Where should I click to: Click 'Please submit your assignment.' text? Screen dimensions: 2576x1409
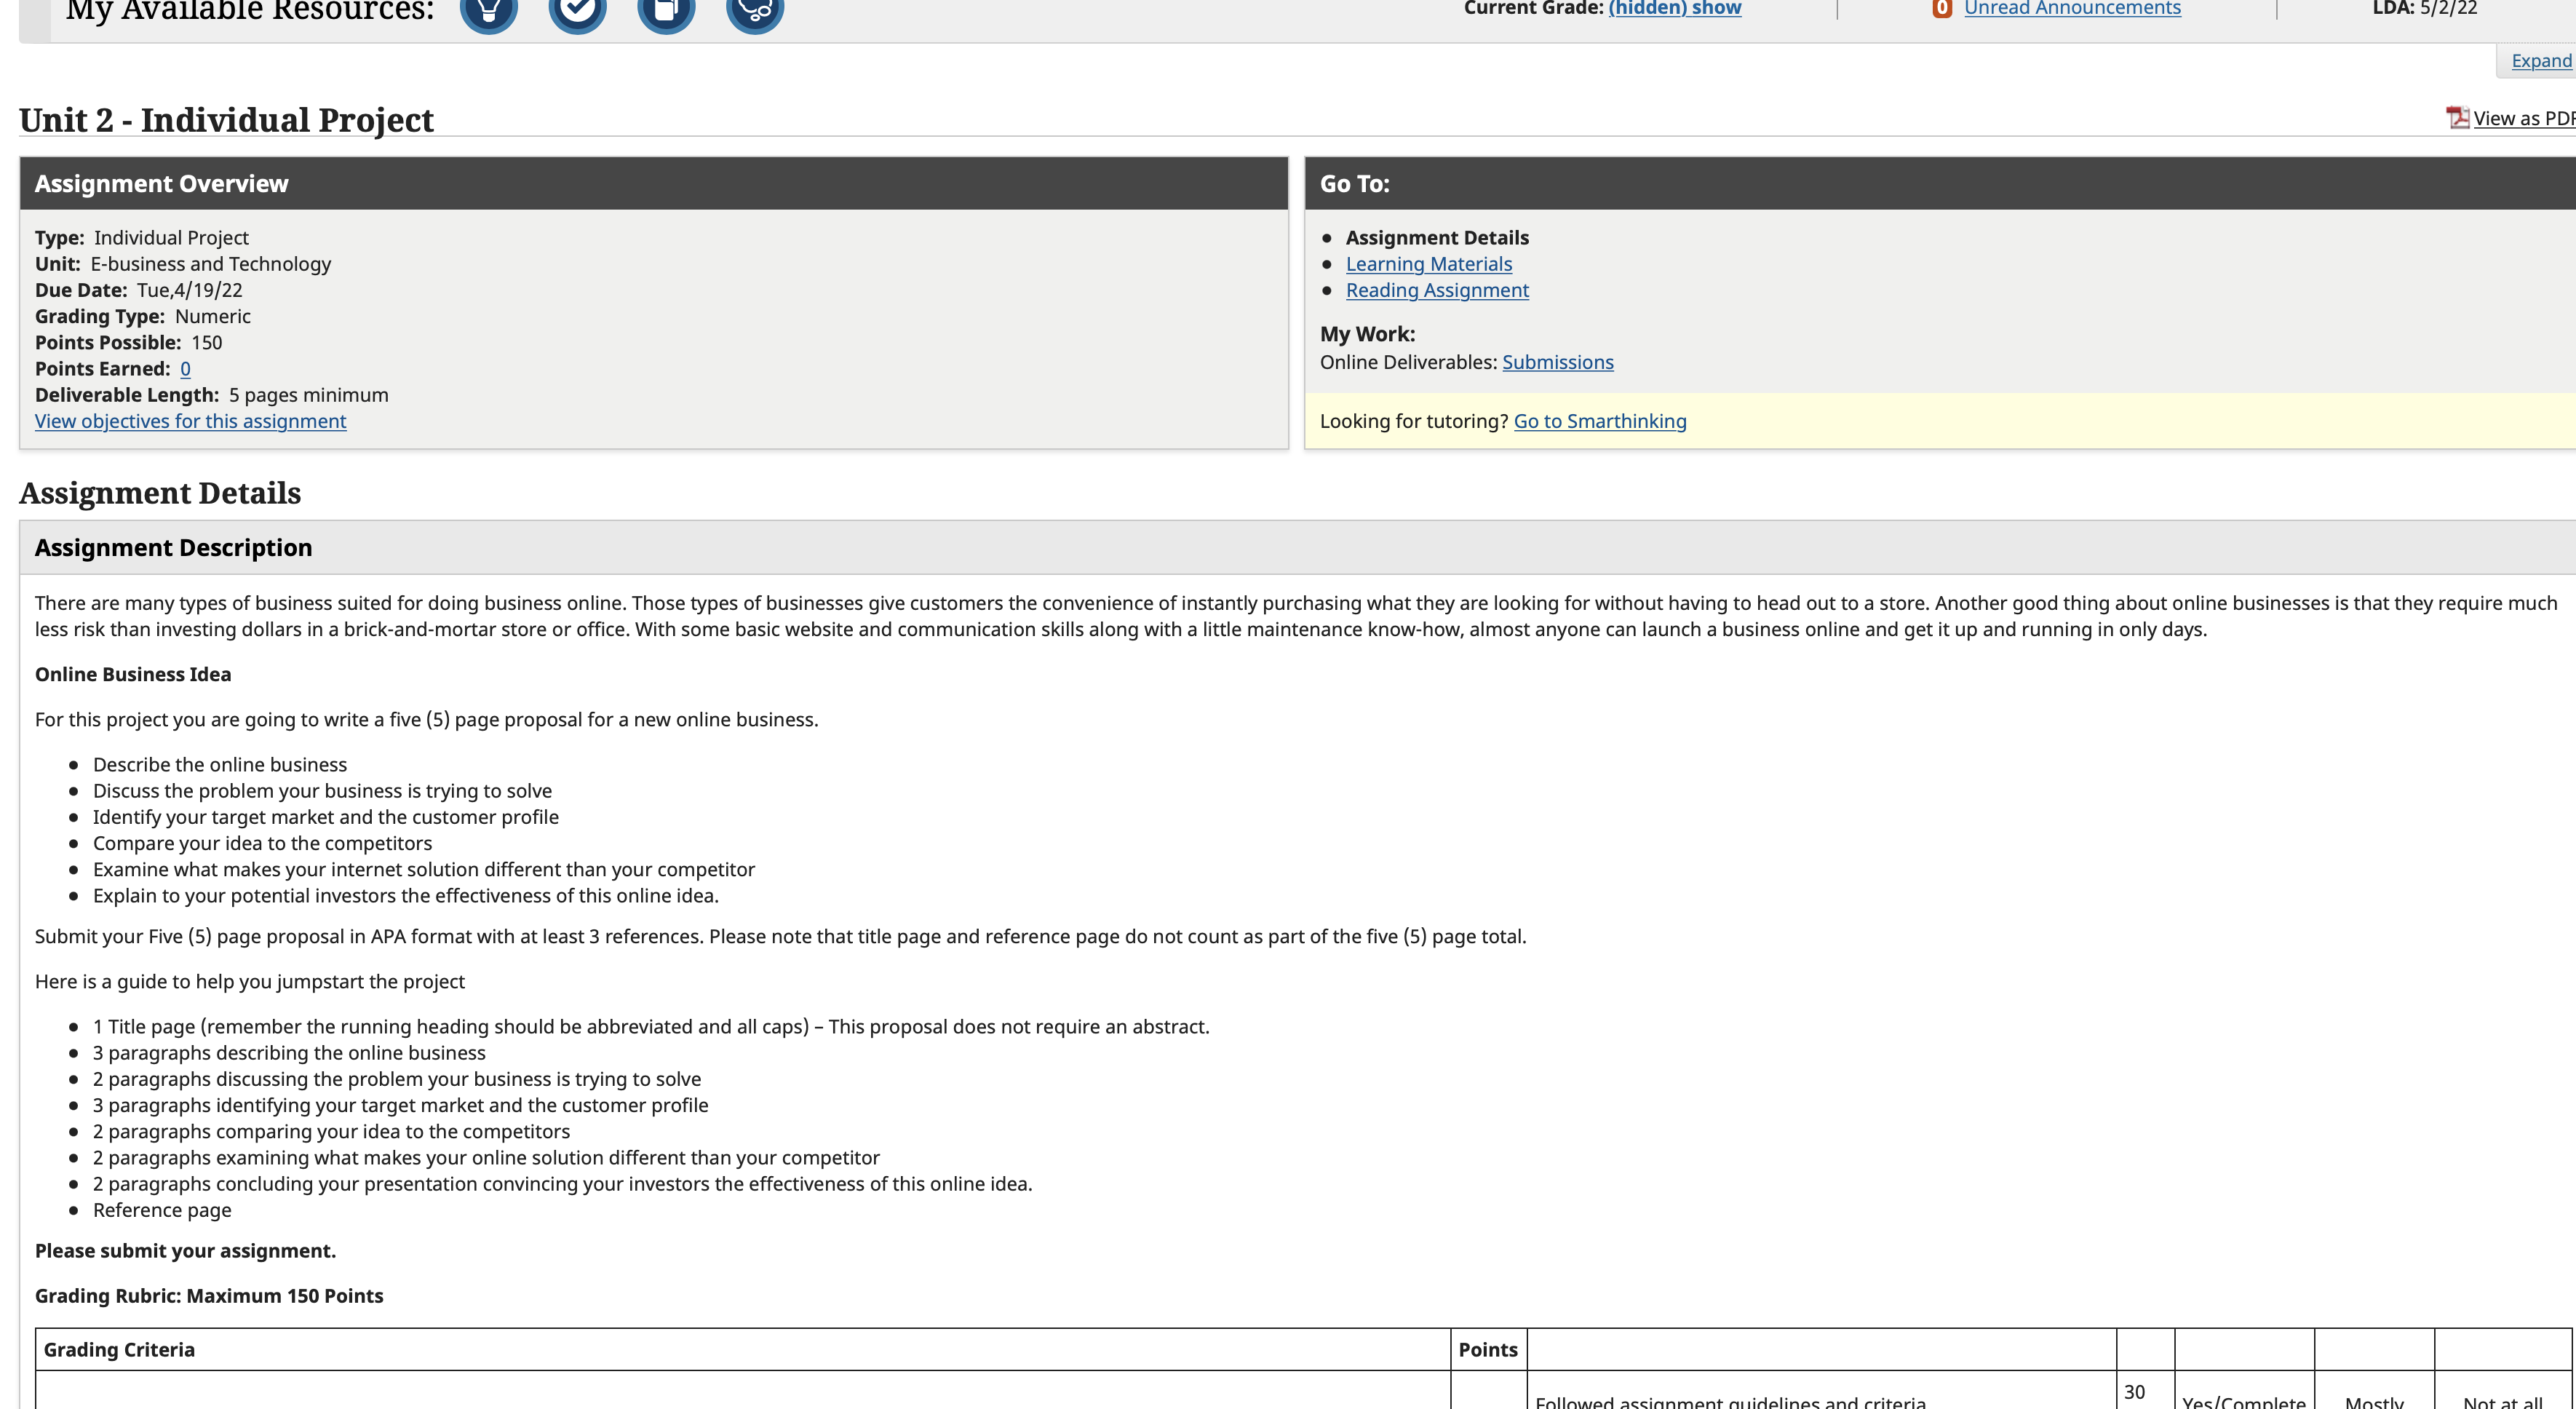point(185,1251)
